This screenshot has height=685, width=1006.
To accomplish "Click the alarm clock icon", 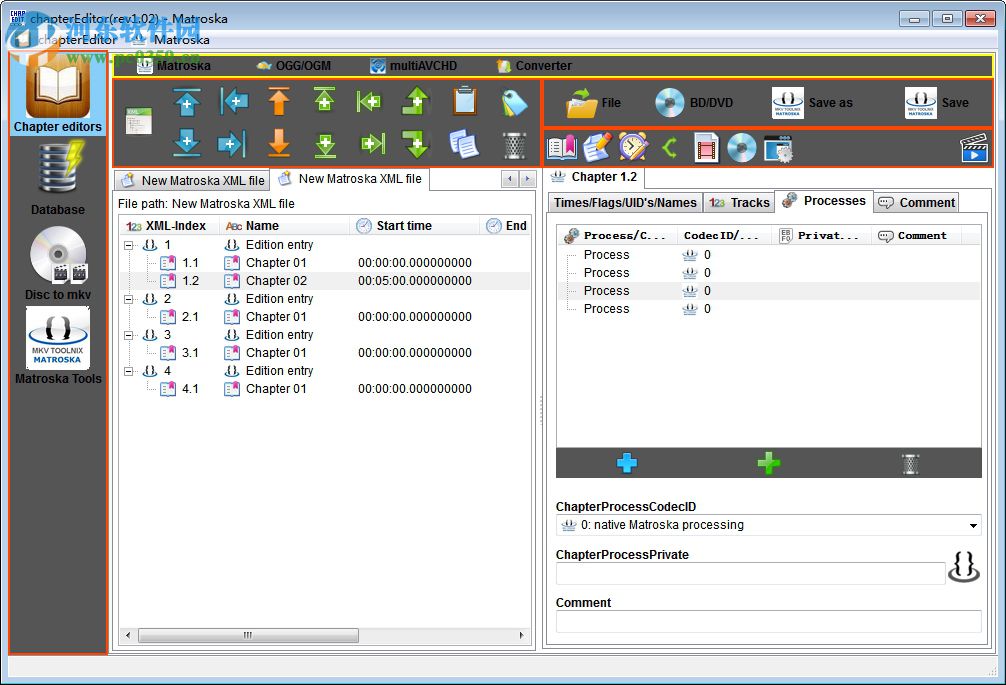I will [633, 148].
